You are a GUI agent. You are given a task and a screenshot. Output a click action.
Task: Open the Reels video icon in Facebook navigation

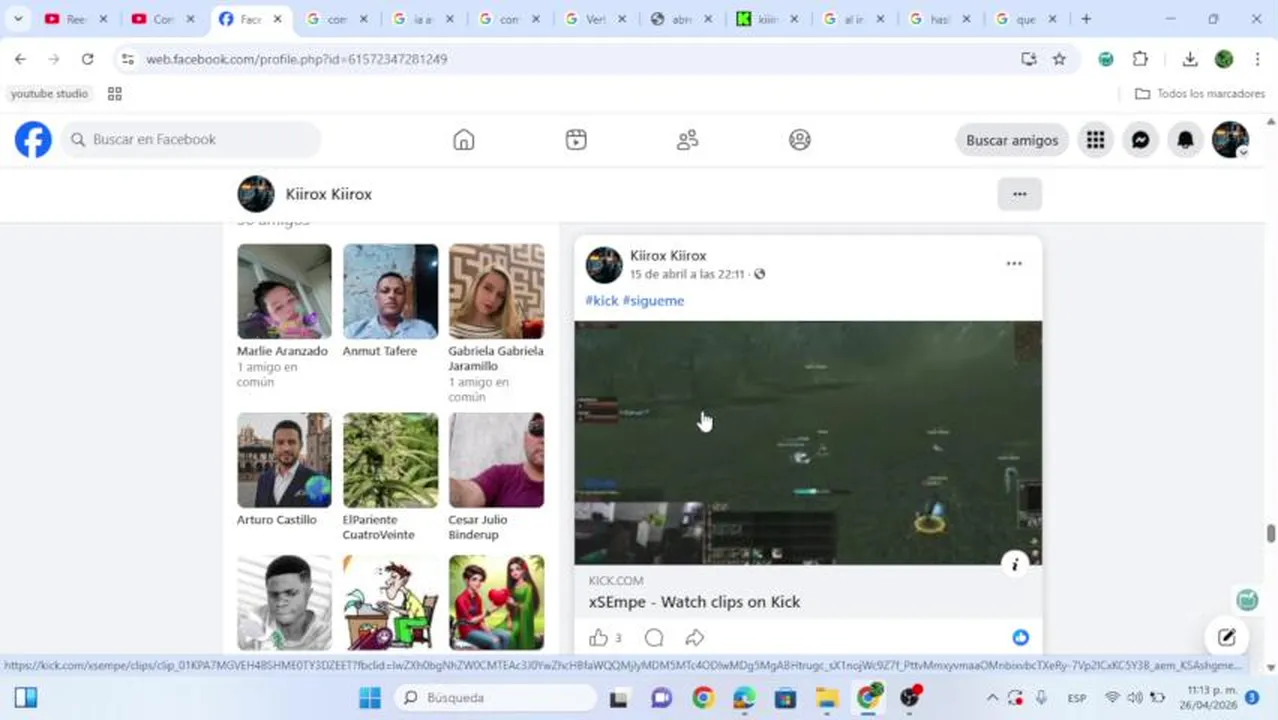(x=576, y=140)
